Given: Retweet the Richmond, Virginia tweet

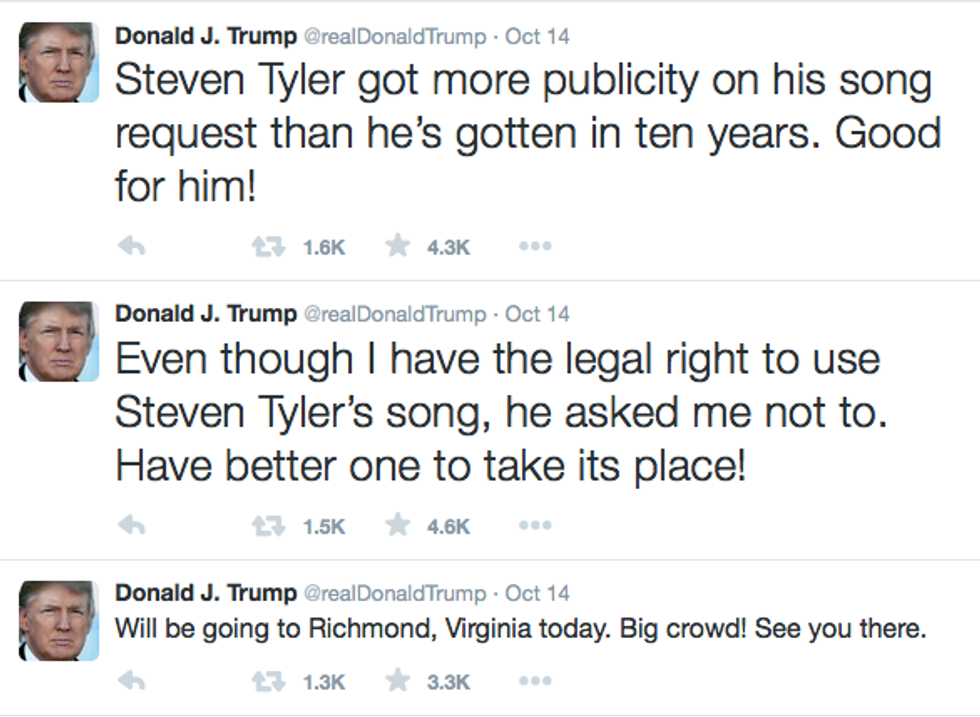Looking at the screenshot, I should [x=268, y=682].
